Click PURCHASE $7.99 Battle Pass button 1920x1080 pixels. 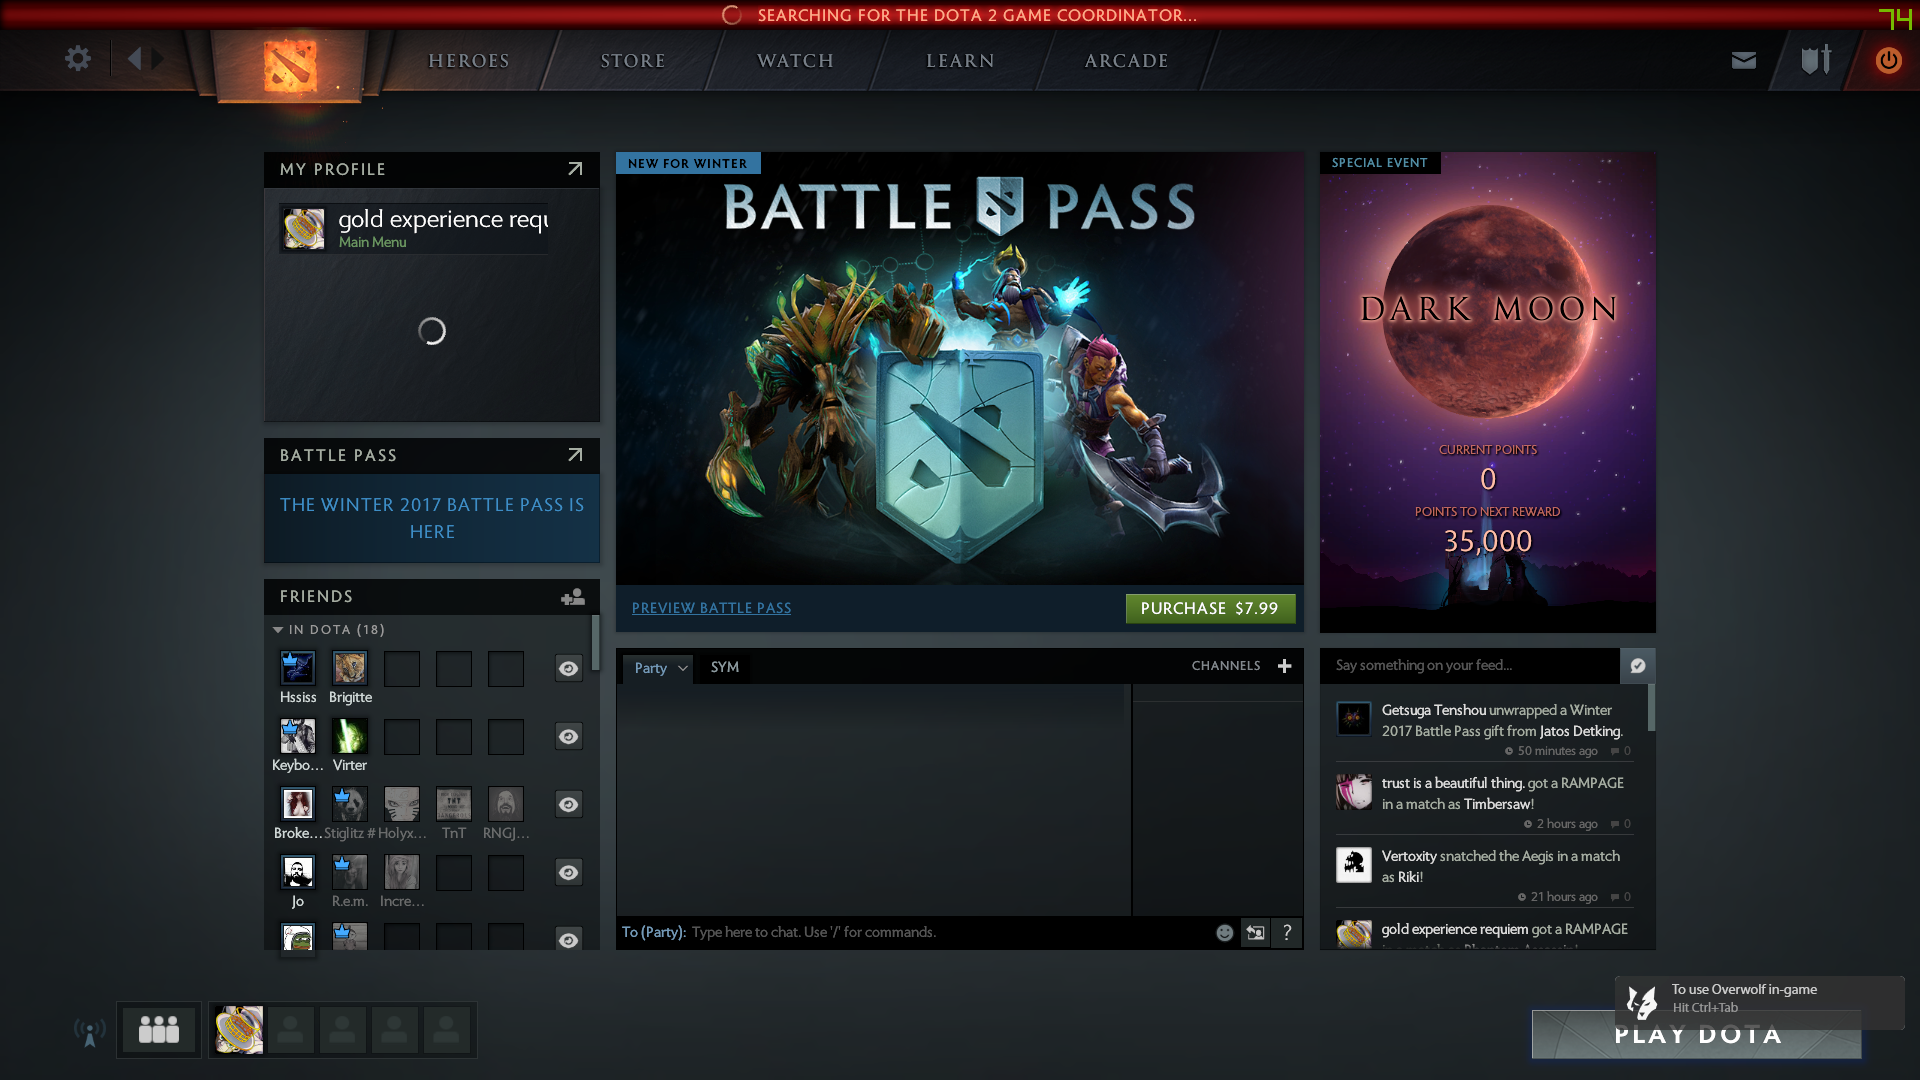pos(1208,608)
